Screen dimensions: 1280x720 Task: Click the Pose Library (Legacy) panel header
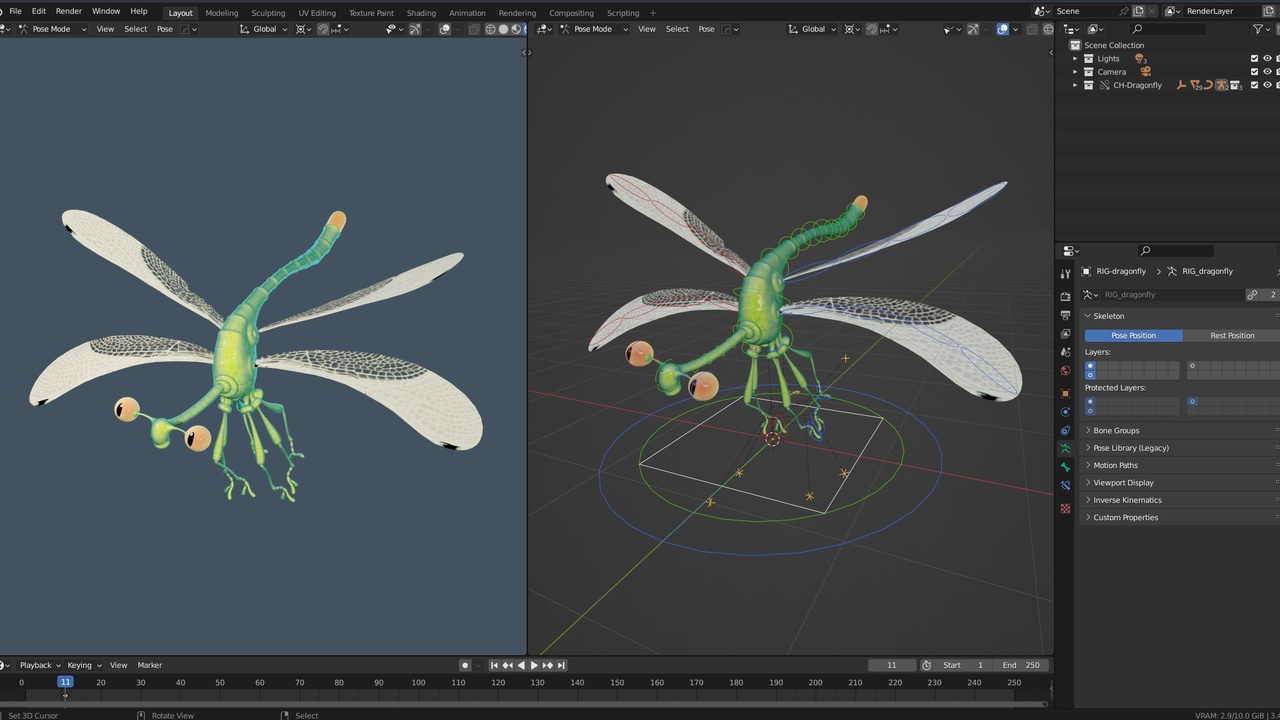1131,447
